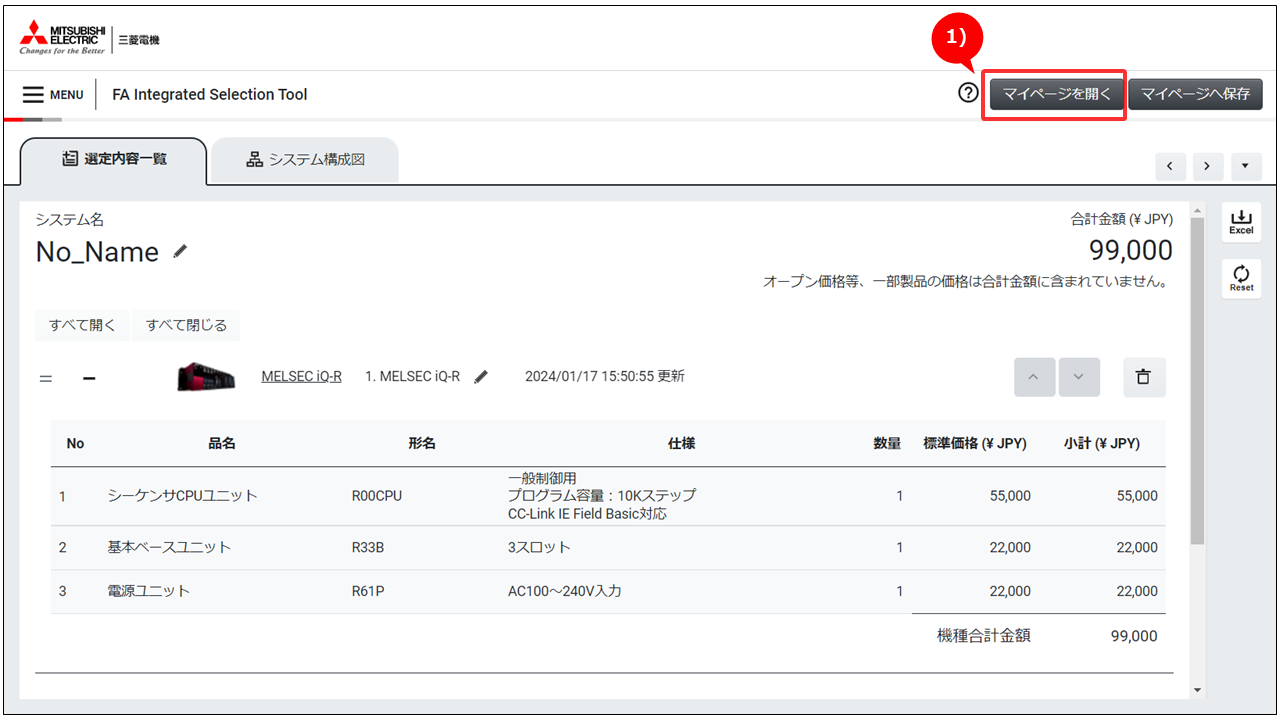
Task: Move MELSEC iQ-R group down
Action: [x=1079, y=377]
